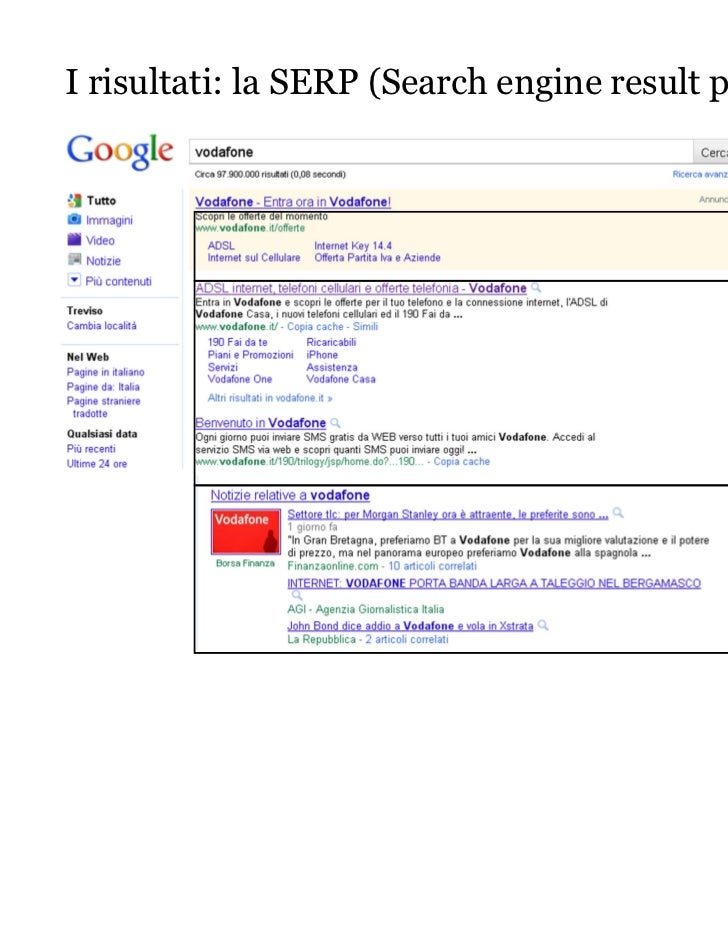Click 10 articoli correlati link

[432, 566]
